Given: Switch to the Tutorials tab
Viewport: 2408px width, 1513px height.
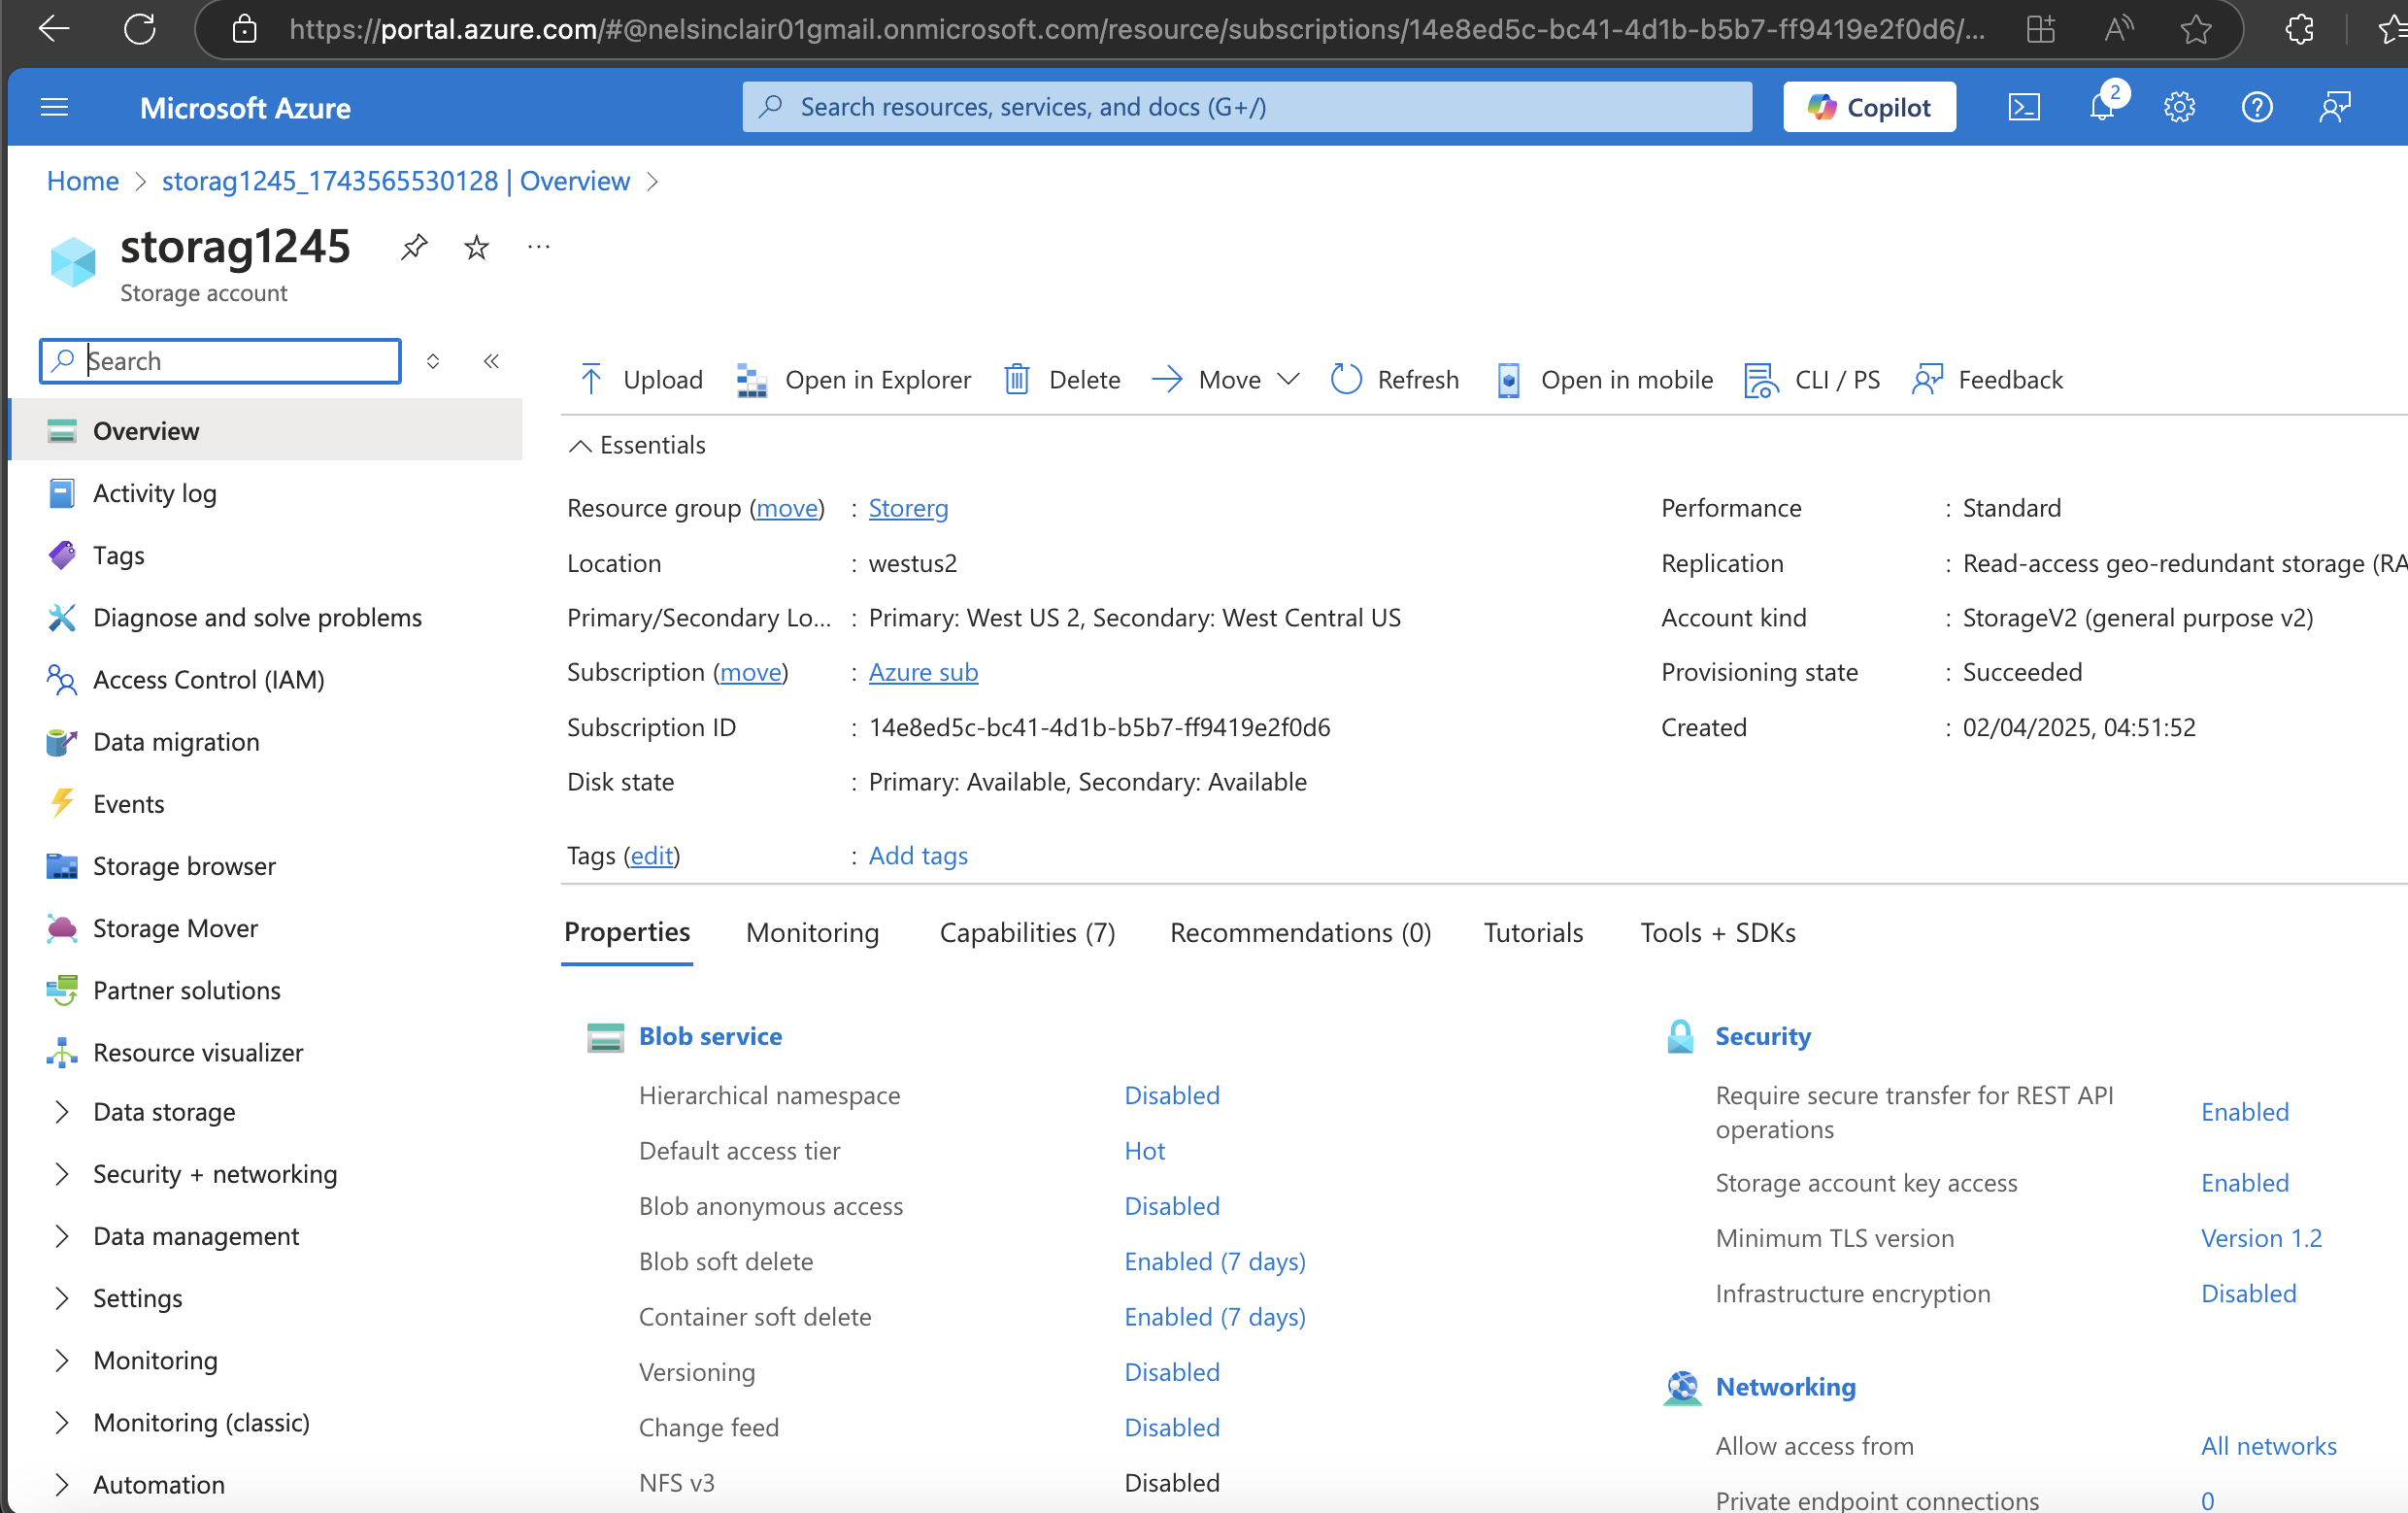Looking at the screenshot, I should click(x=1533, y=932).
